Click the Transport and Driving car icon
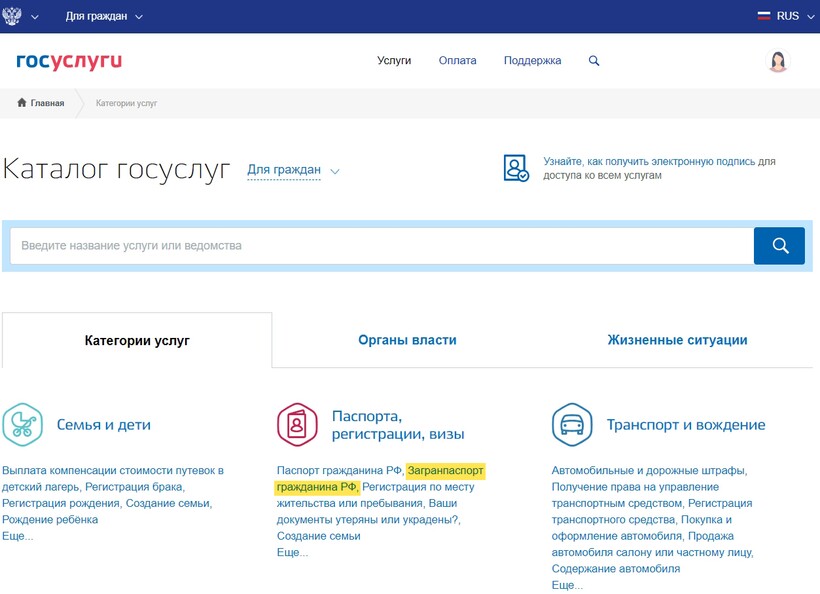 pyautogui.click(x=572, y=424)
